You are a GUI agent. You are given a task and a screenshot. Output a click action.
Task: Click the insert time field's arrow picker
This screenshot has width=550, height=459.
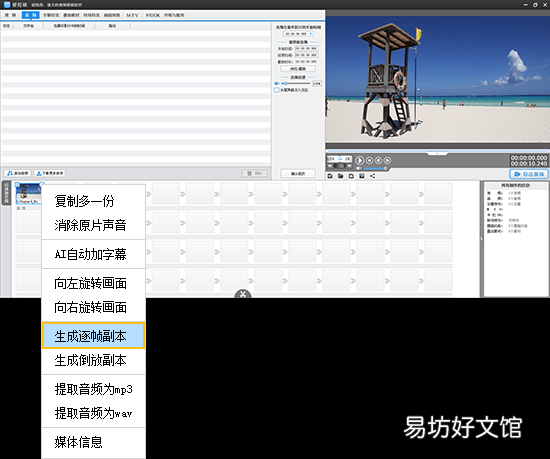(311, 34)
